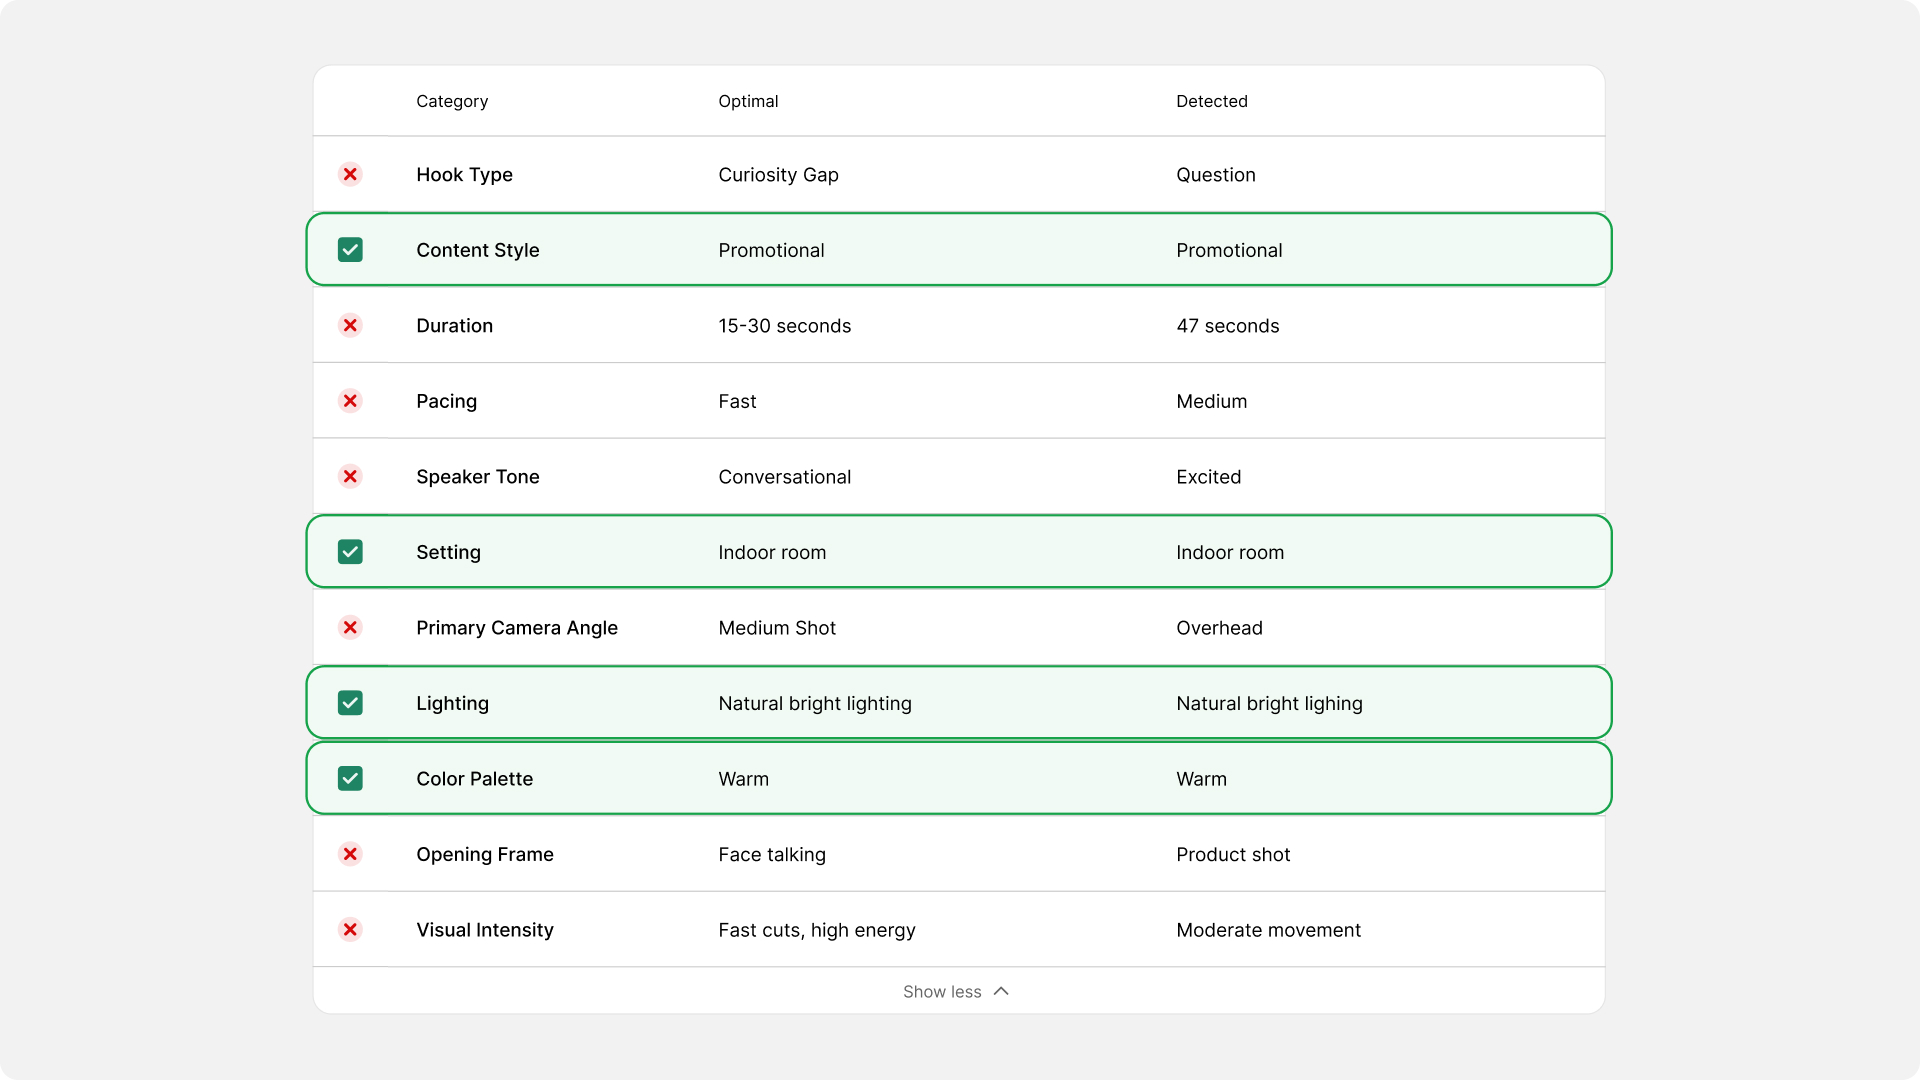Collapse table with Show less
This screenshot has width=1920, height=1080.
click(x=942, y=992)
